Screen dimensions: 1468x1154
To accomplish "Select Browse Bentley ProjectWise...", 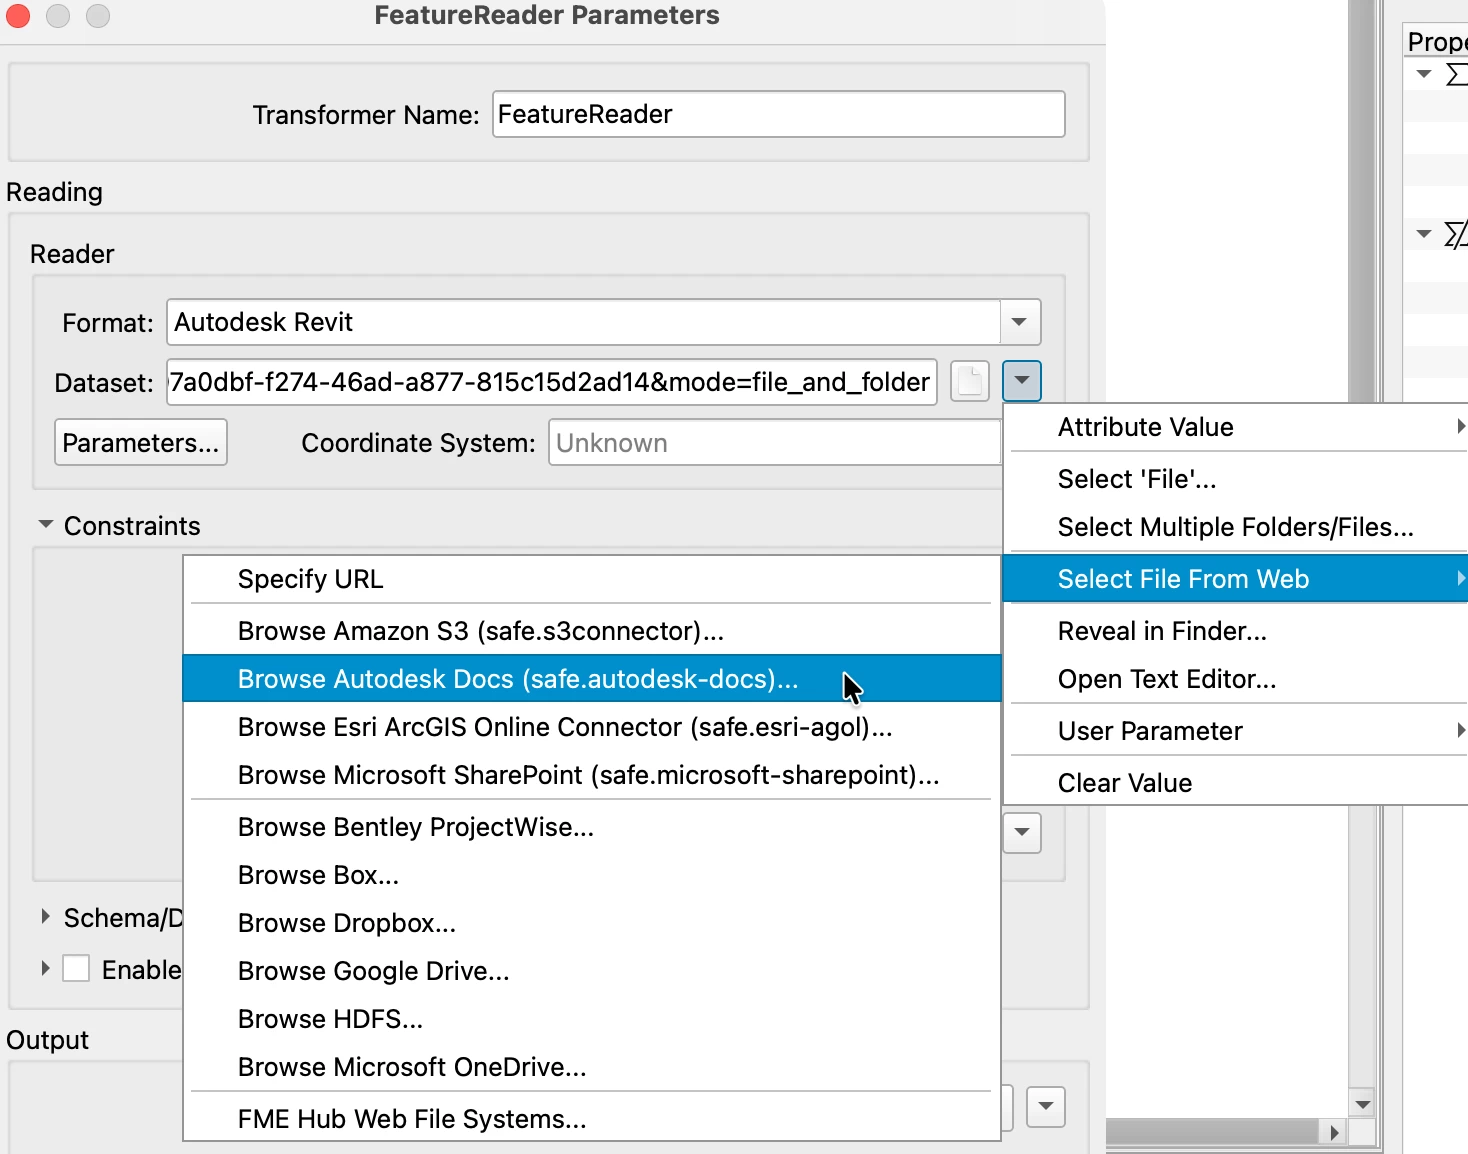I will click(592, 827).
